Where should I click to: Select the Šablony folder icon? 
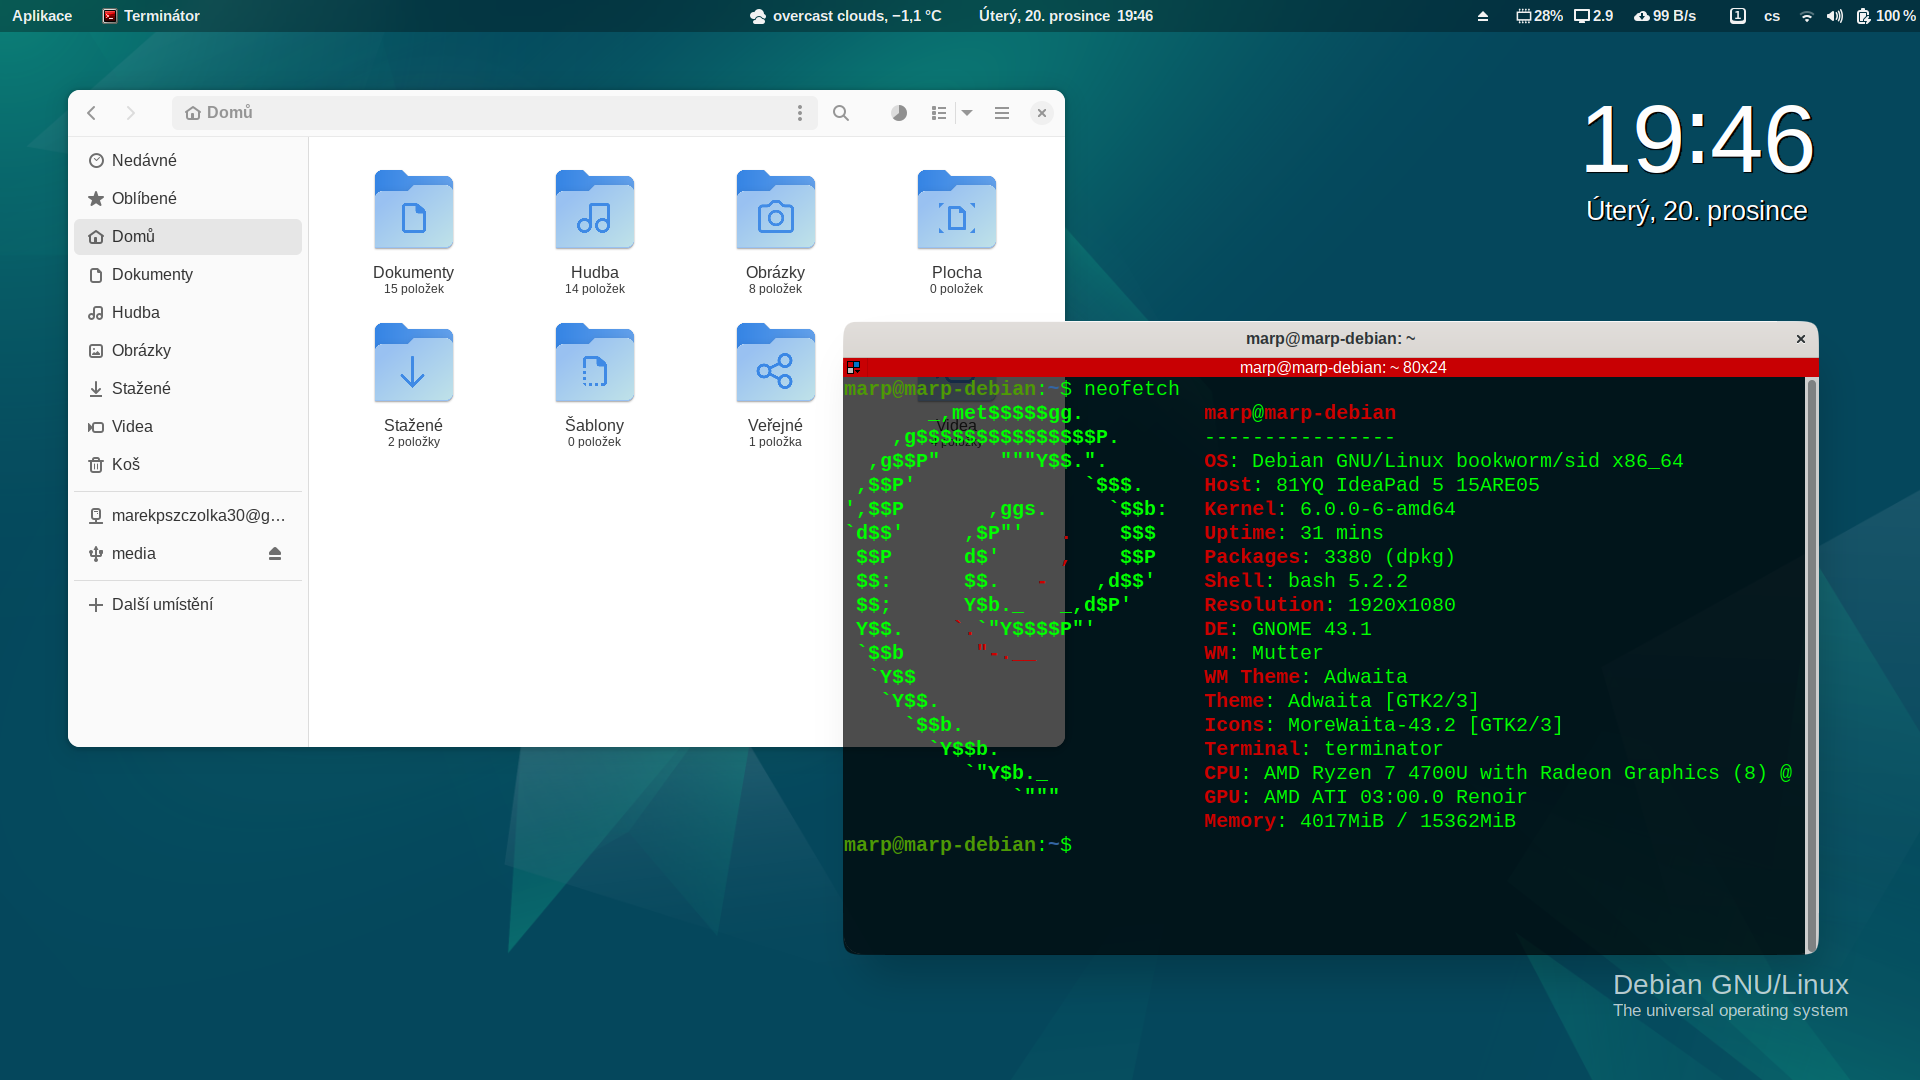595,363
